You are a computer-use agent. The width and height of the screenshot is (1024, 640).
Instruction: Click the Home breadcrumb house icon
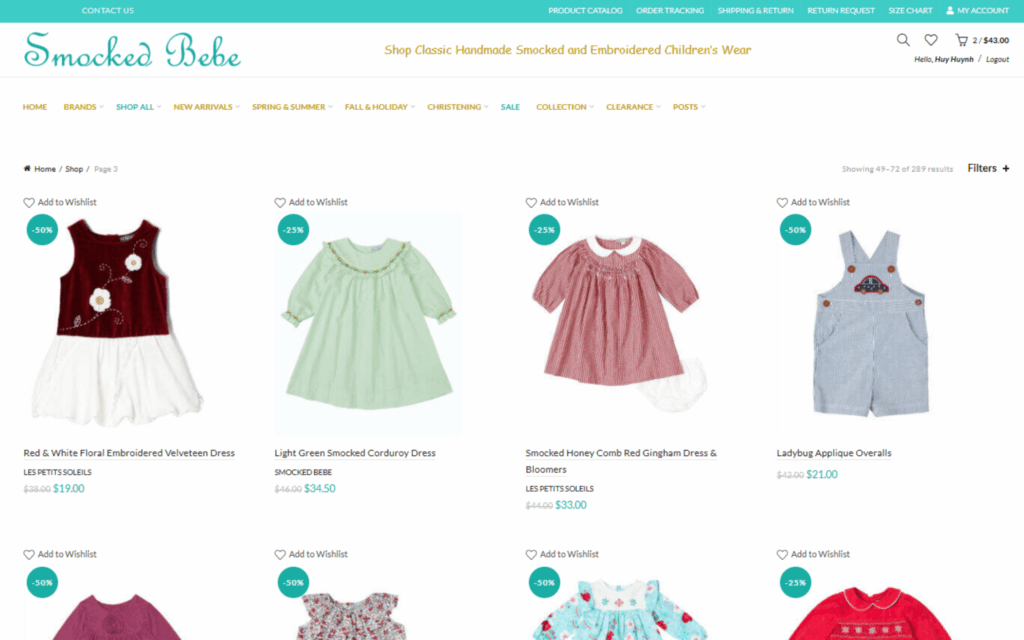point(27,168)
